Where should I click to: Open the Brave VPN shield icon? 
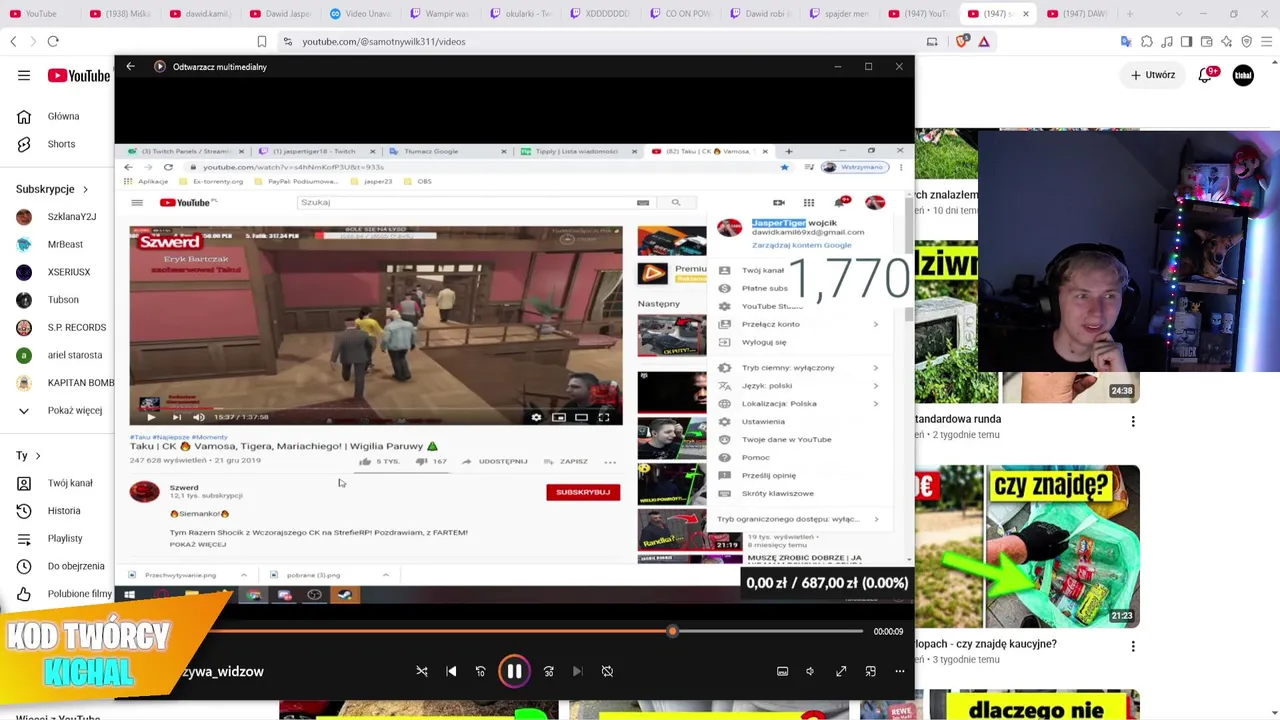[1246, 42]
